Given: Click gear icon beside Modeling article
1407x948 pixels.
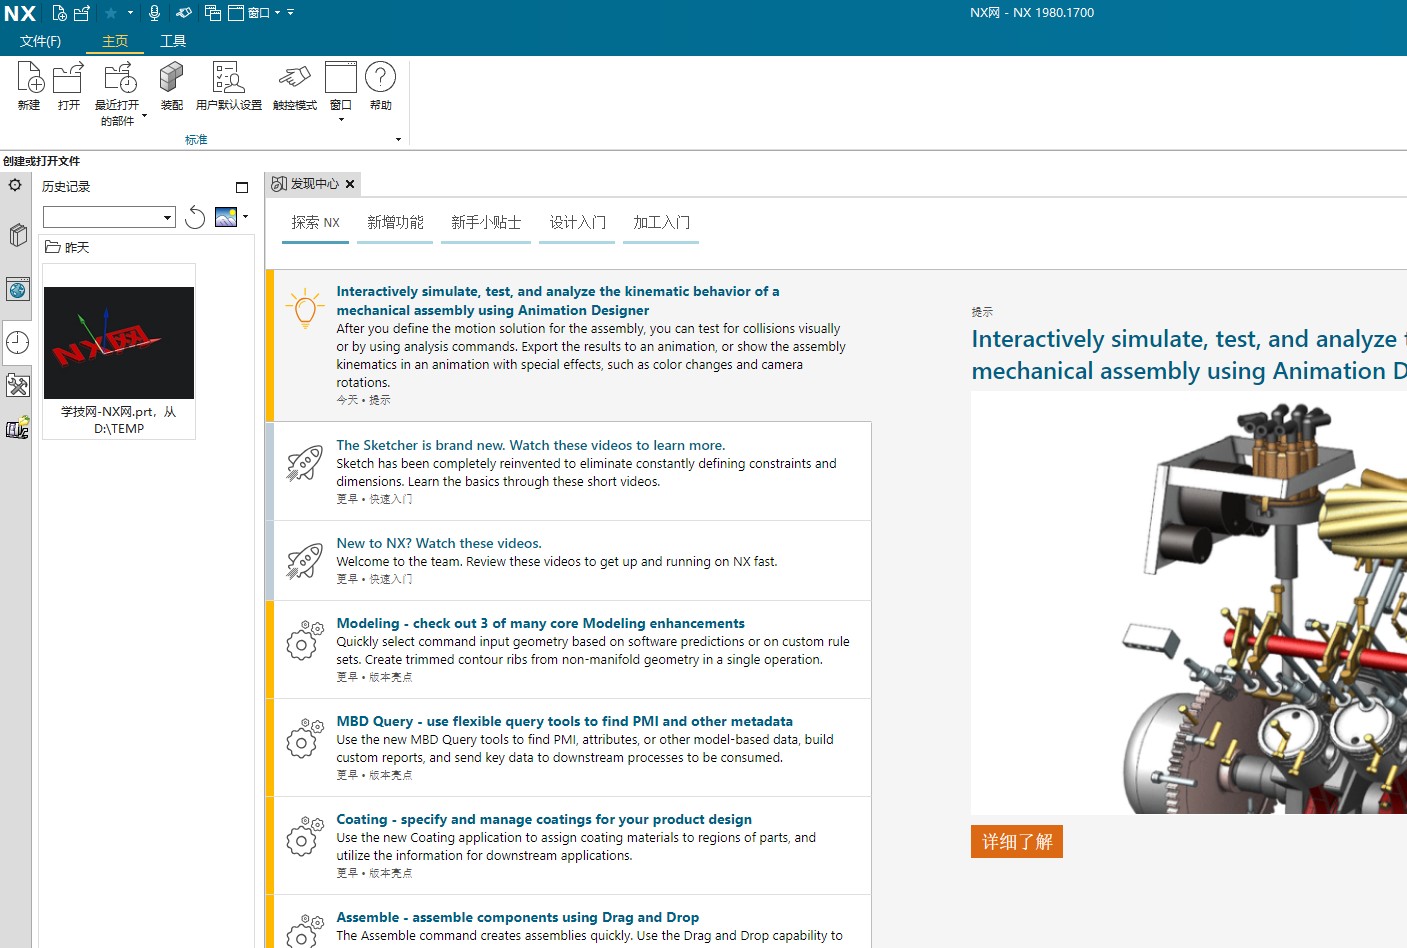Looking at the screenshot, I should 305,641.
